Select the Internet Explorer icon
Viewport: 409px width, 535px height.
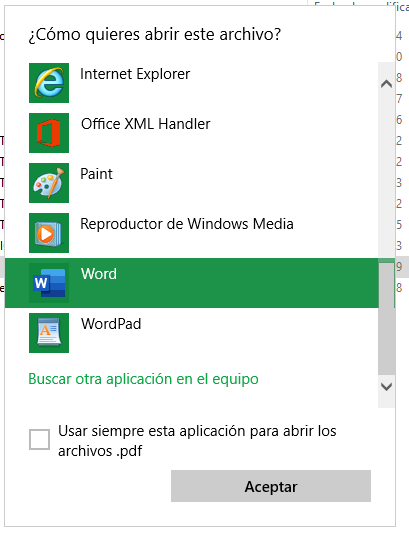[49, 83]
